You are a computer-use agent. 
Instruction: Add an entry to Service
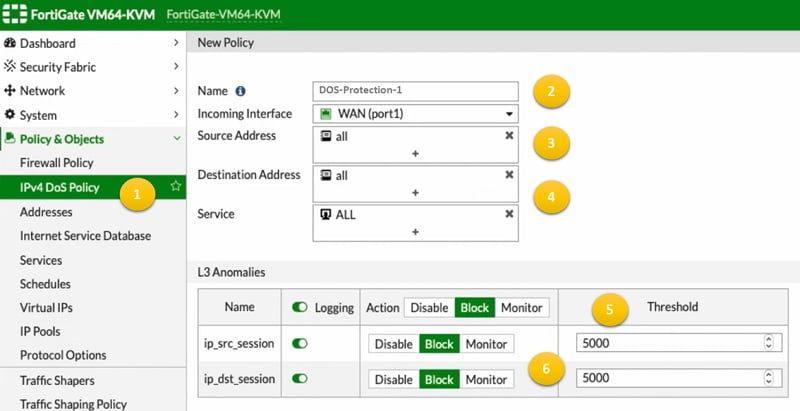click(415, 232)
